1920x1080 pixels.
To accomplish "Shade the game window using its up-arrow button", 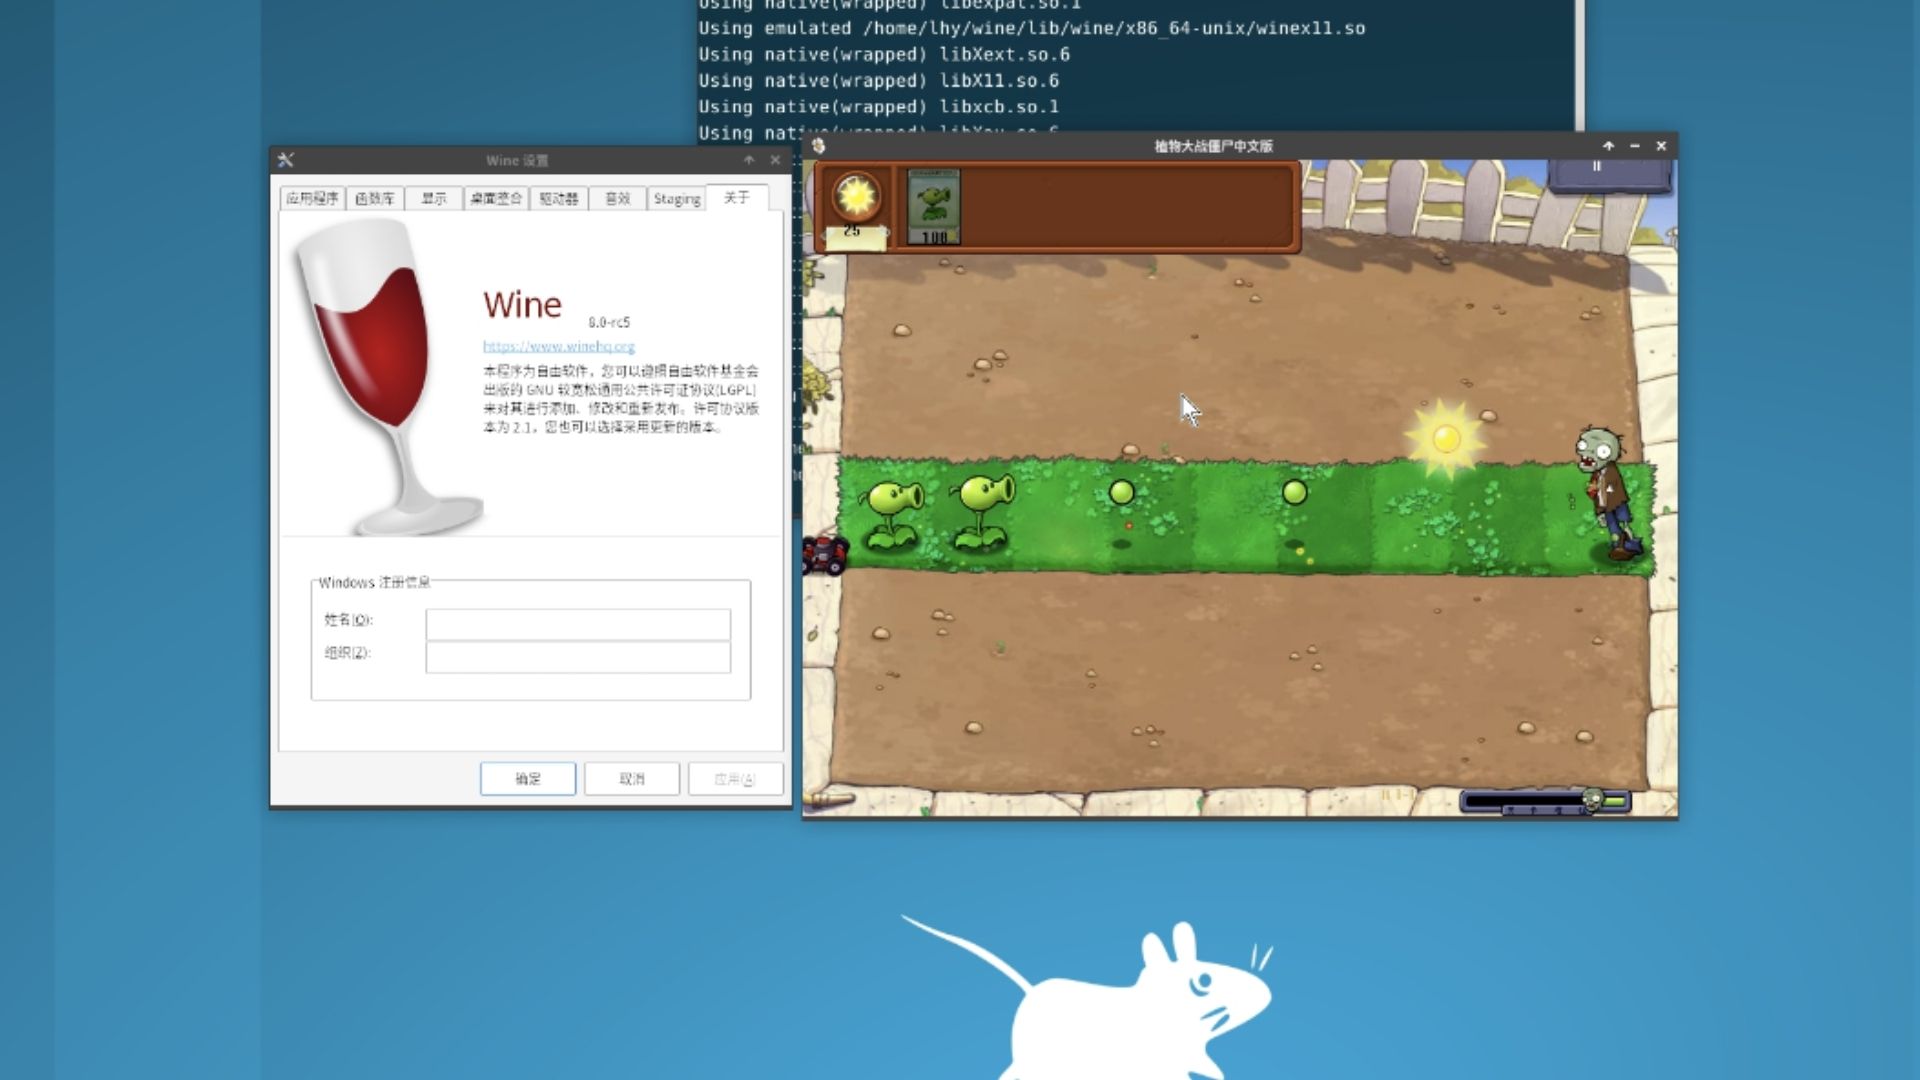I will point(1608,146).
